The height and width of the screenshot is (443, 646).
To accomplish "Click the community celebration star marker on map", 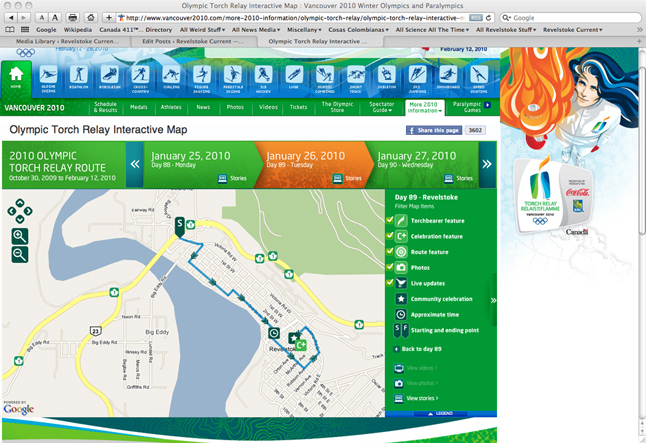I will pyautogui.click(x=293, y=338).
